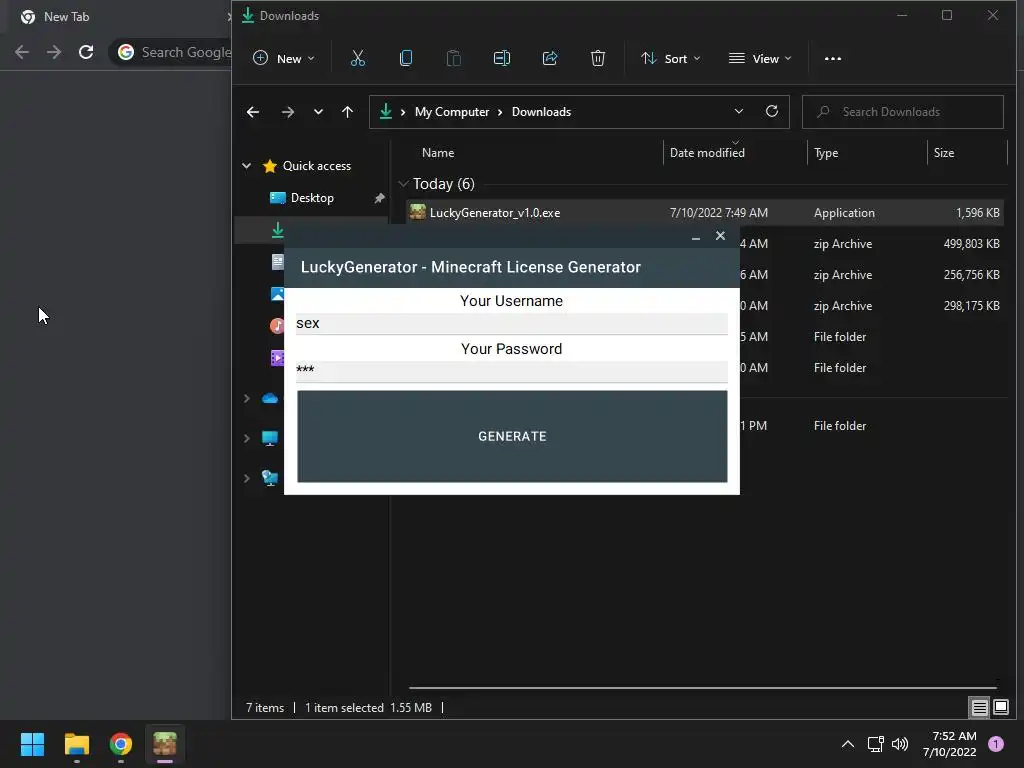Switch to large thumbnails view icon
1024x768 pixels.
(1000, 707)
